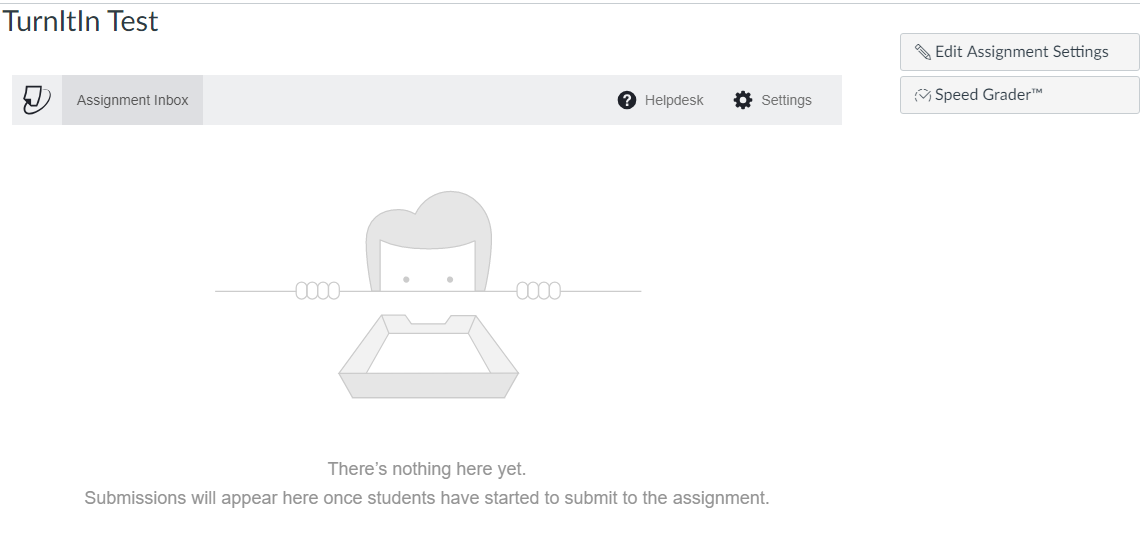Click the "Submissions will appear here" text

pyautogui.click(x=427, y=499)
